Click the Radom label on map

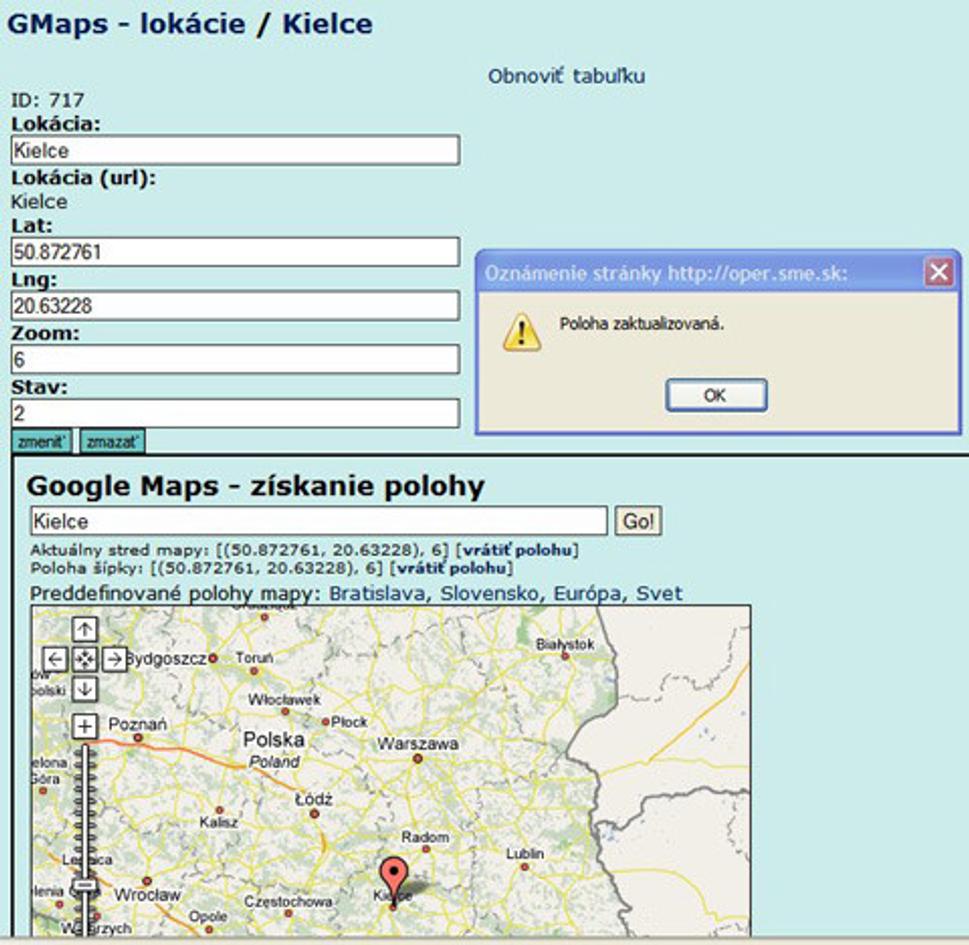[x=425, y=837]
